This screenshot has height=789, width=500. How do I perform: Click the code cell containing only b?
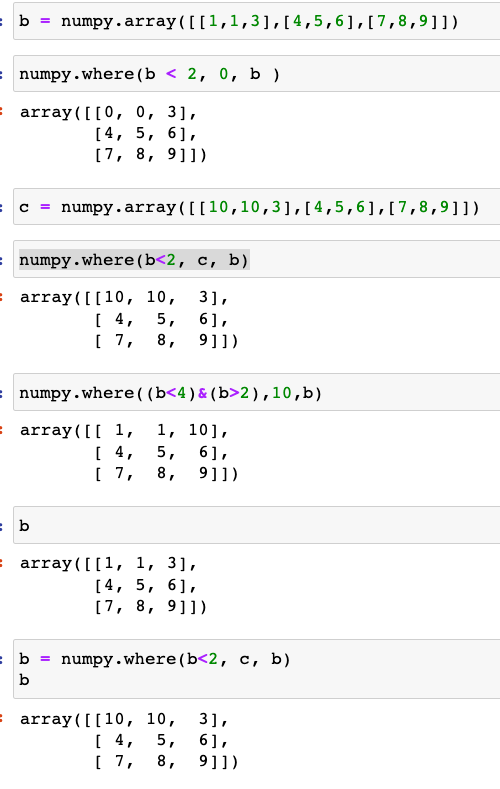257,525
